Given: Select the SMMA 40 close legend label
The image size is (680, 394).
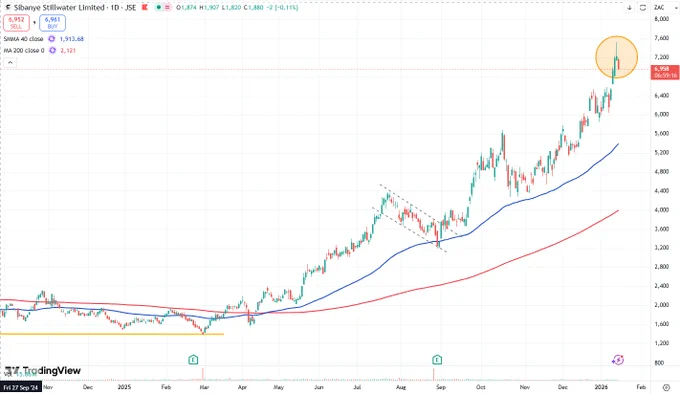Looking at the screenshot, I should 23,39.
